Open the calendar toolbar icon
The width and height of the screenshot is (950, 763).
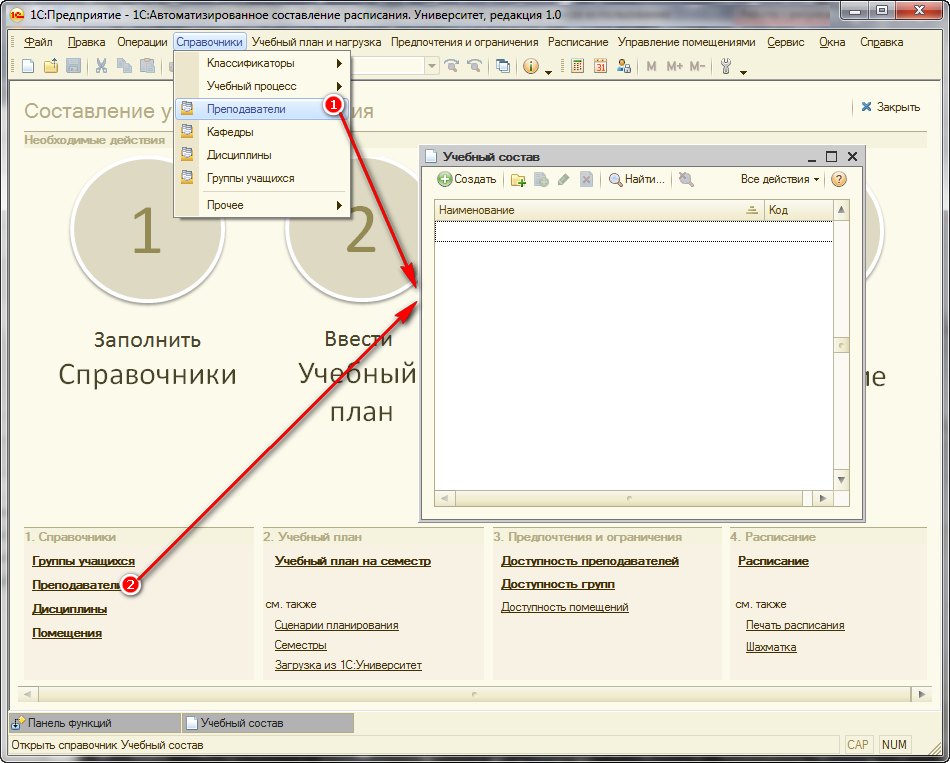point(601,66)
